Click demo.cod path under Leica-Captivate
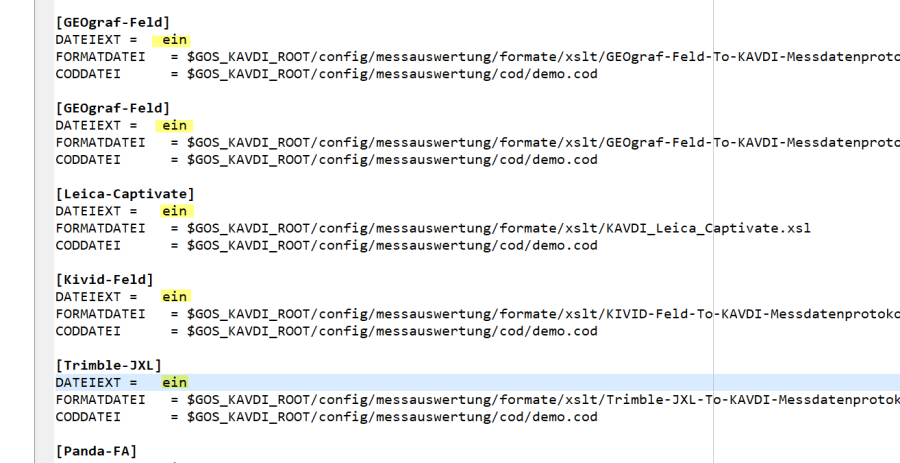Screen dimensions: 900x463 click(392, 246)
